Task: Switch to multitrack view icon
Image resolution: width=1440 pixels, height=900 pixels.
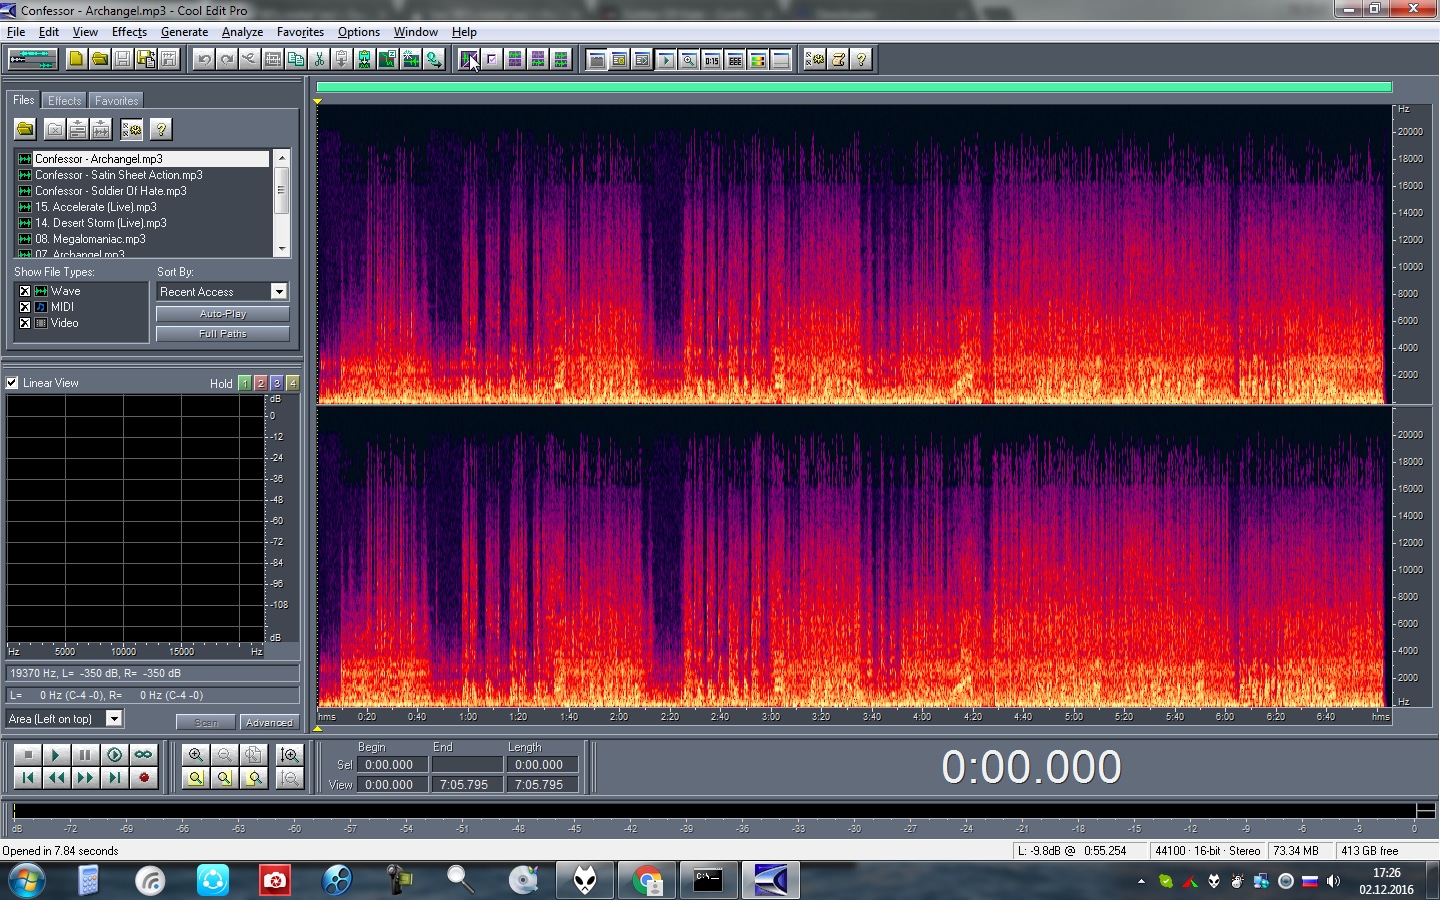Action: (33, 59)
